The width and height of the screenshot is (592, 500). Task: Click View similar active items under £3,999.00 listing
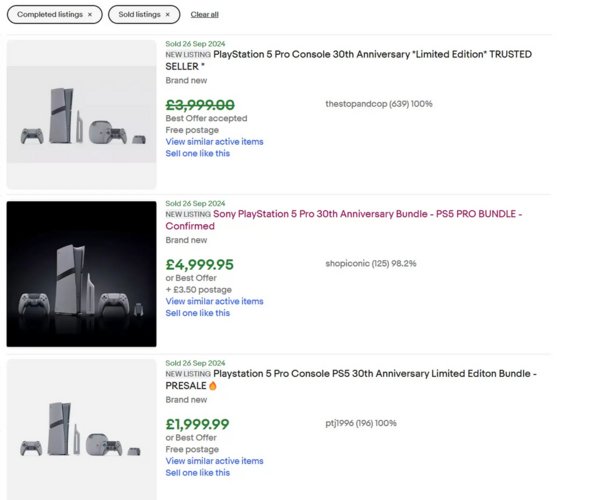[214, 142]
